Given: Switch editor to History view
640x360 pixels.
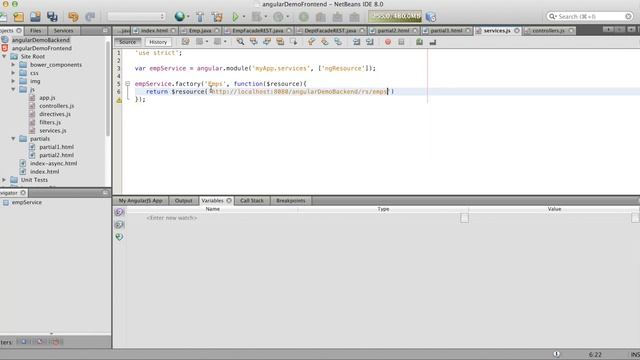Looking at the screenshot, I should 158,42.
